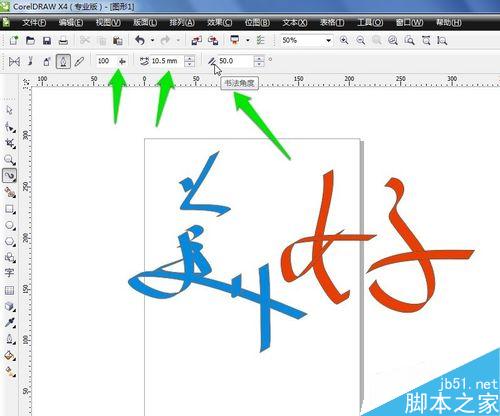Increase the 10.5 mm width with up arrow

click(x=189, y=58)
